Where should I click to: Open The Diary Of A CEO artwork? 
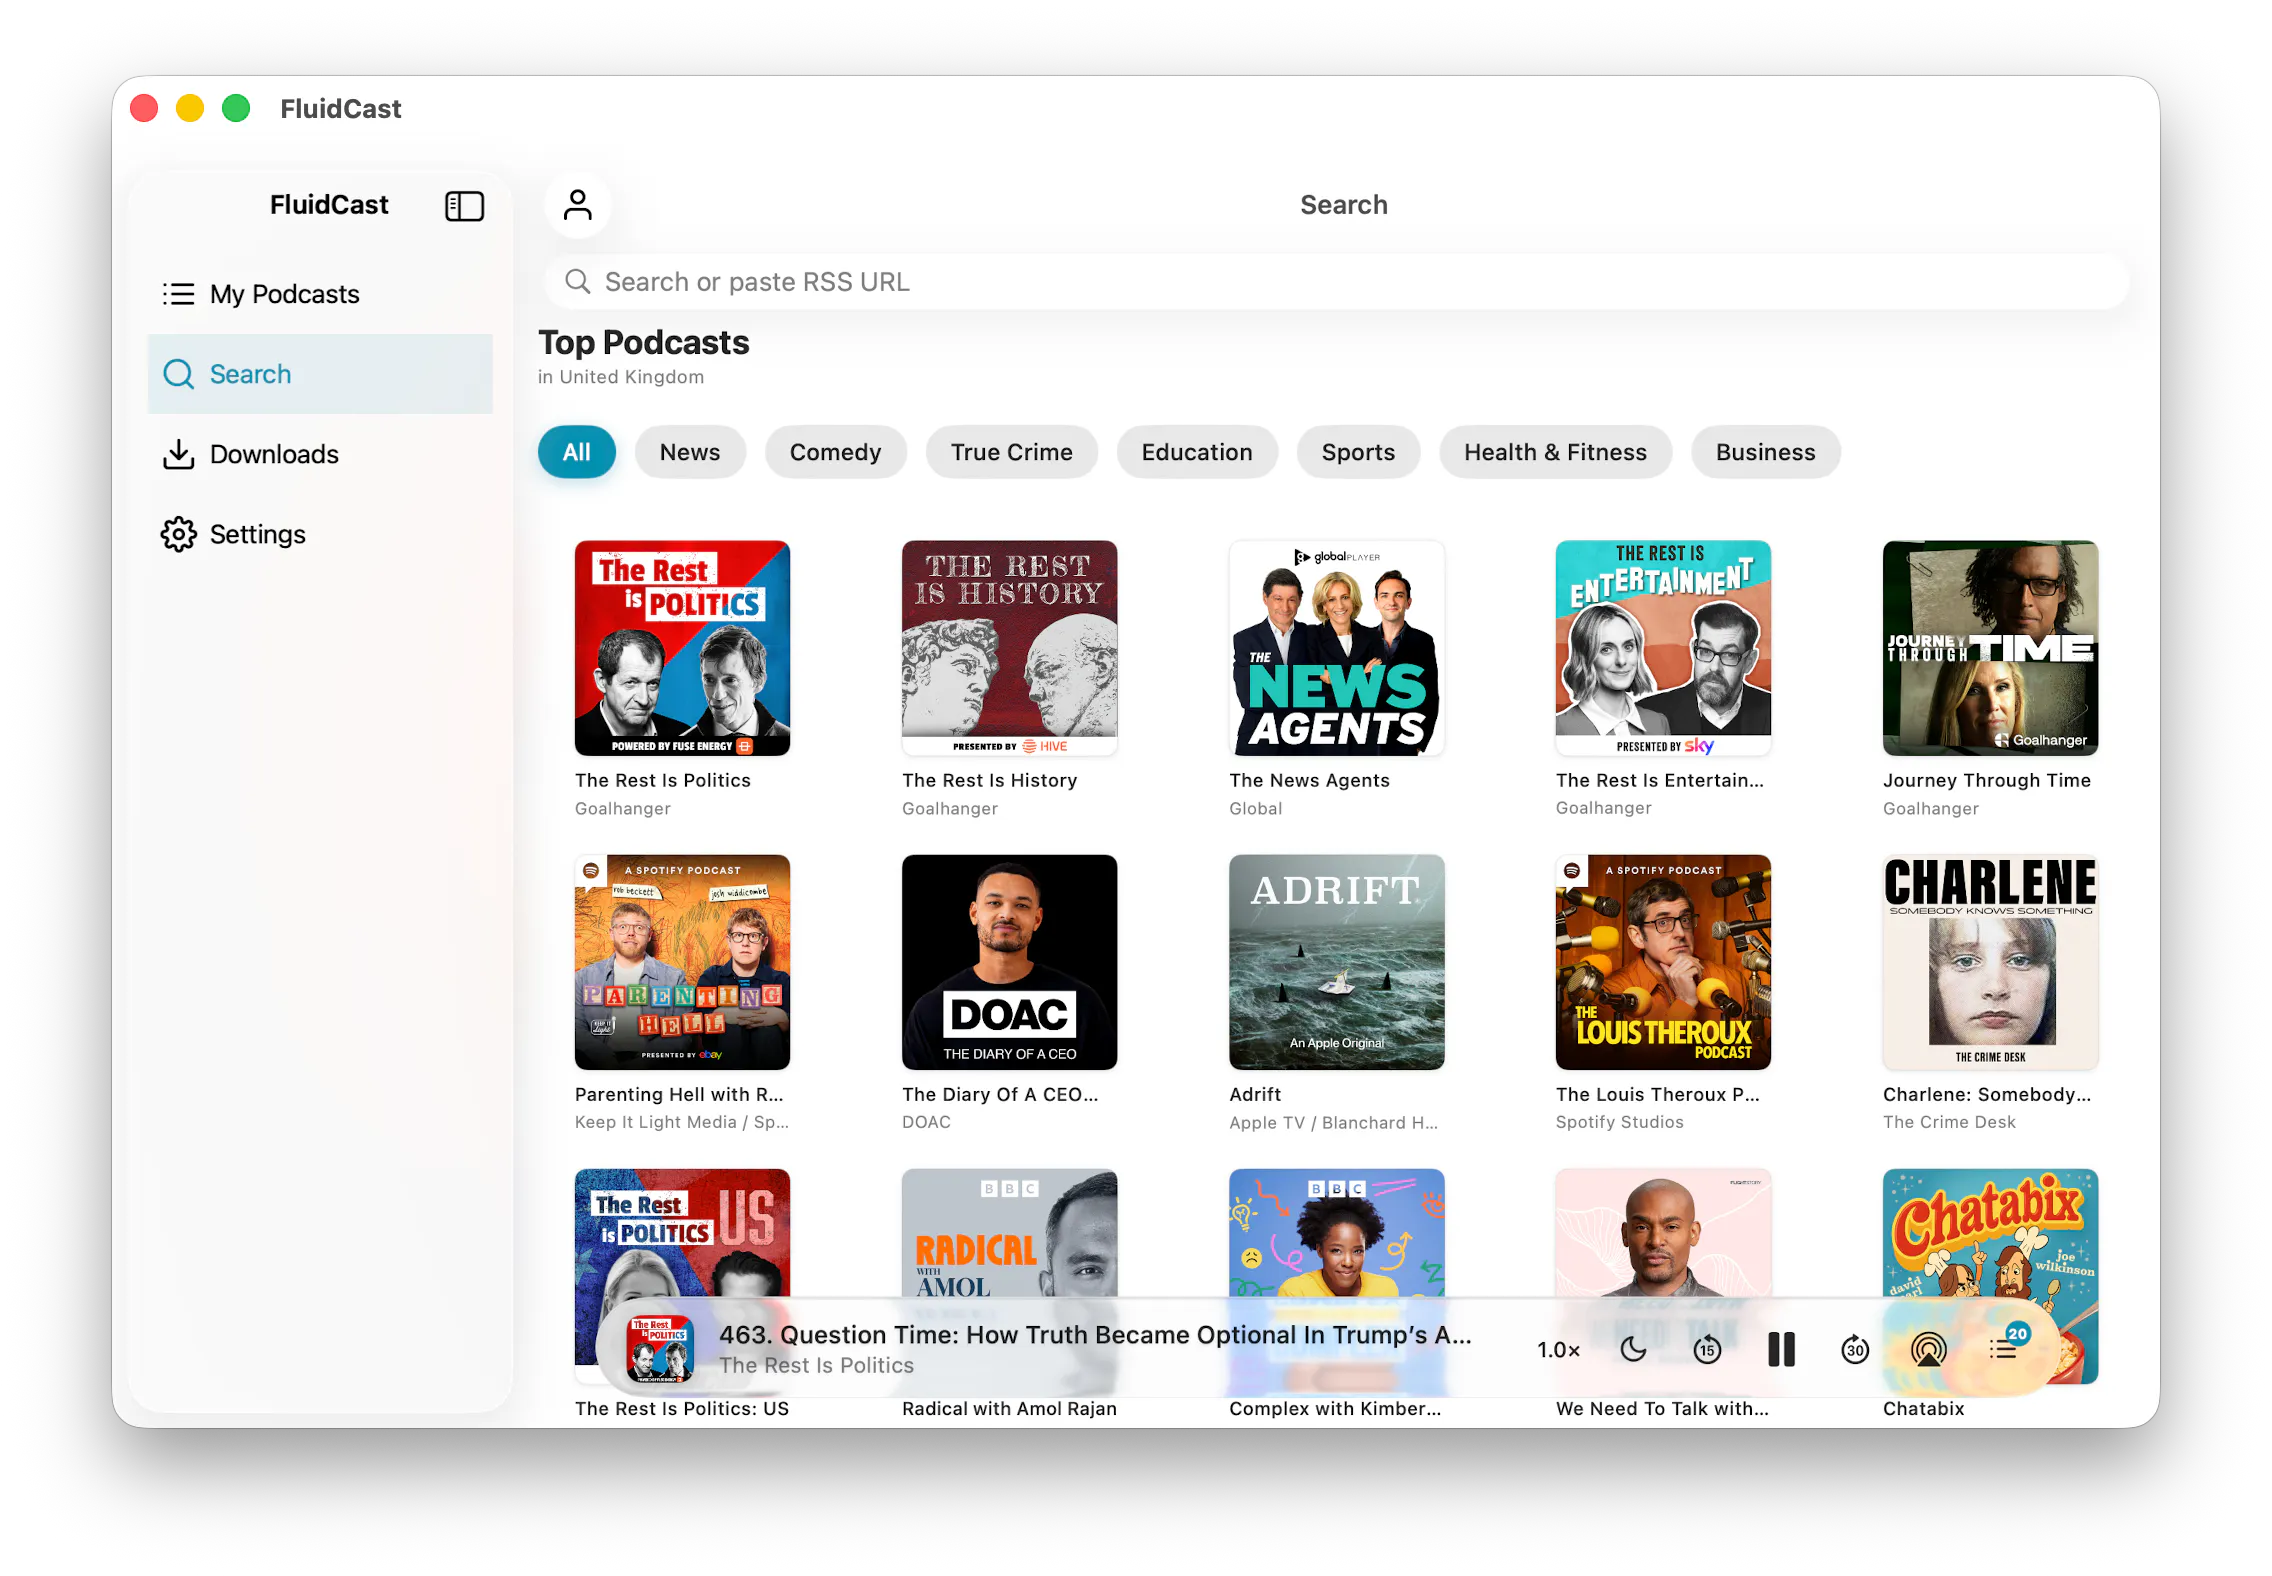pyautogui.click(x=1009, y=962)
